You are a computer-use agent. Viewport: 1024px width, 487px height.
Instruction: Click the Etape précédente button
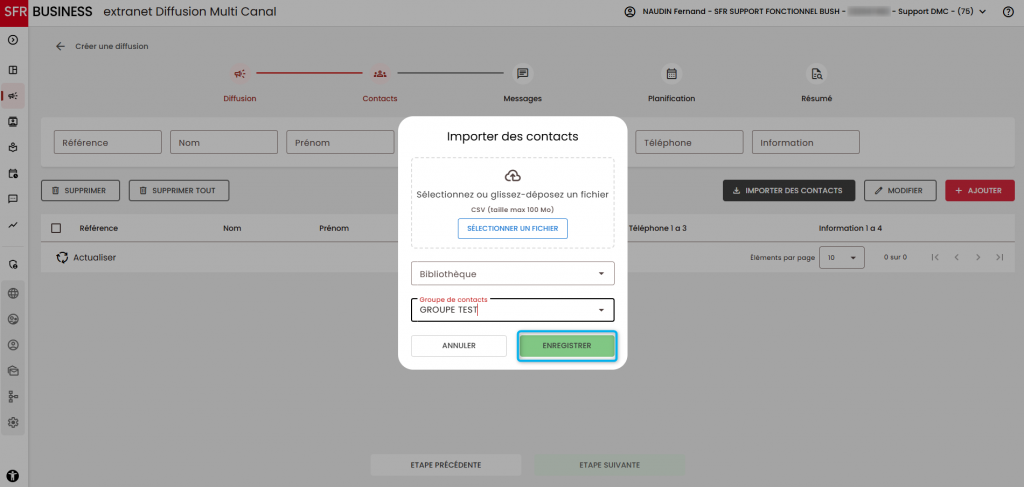[446, 465]
